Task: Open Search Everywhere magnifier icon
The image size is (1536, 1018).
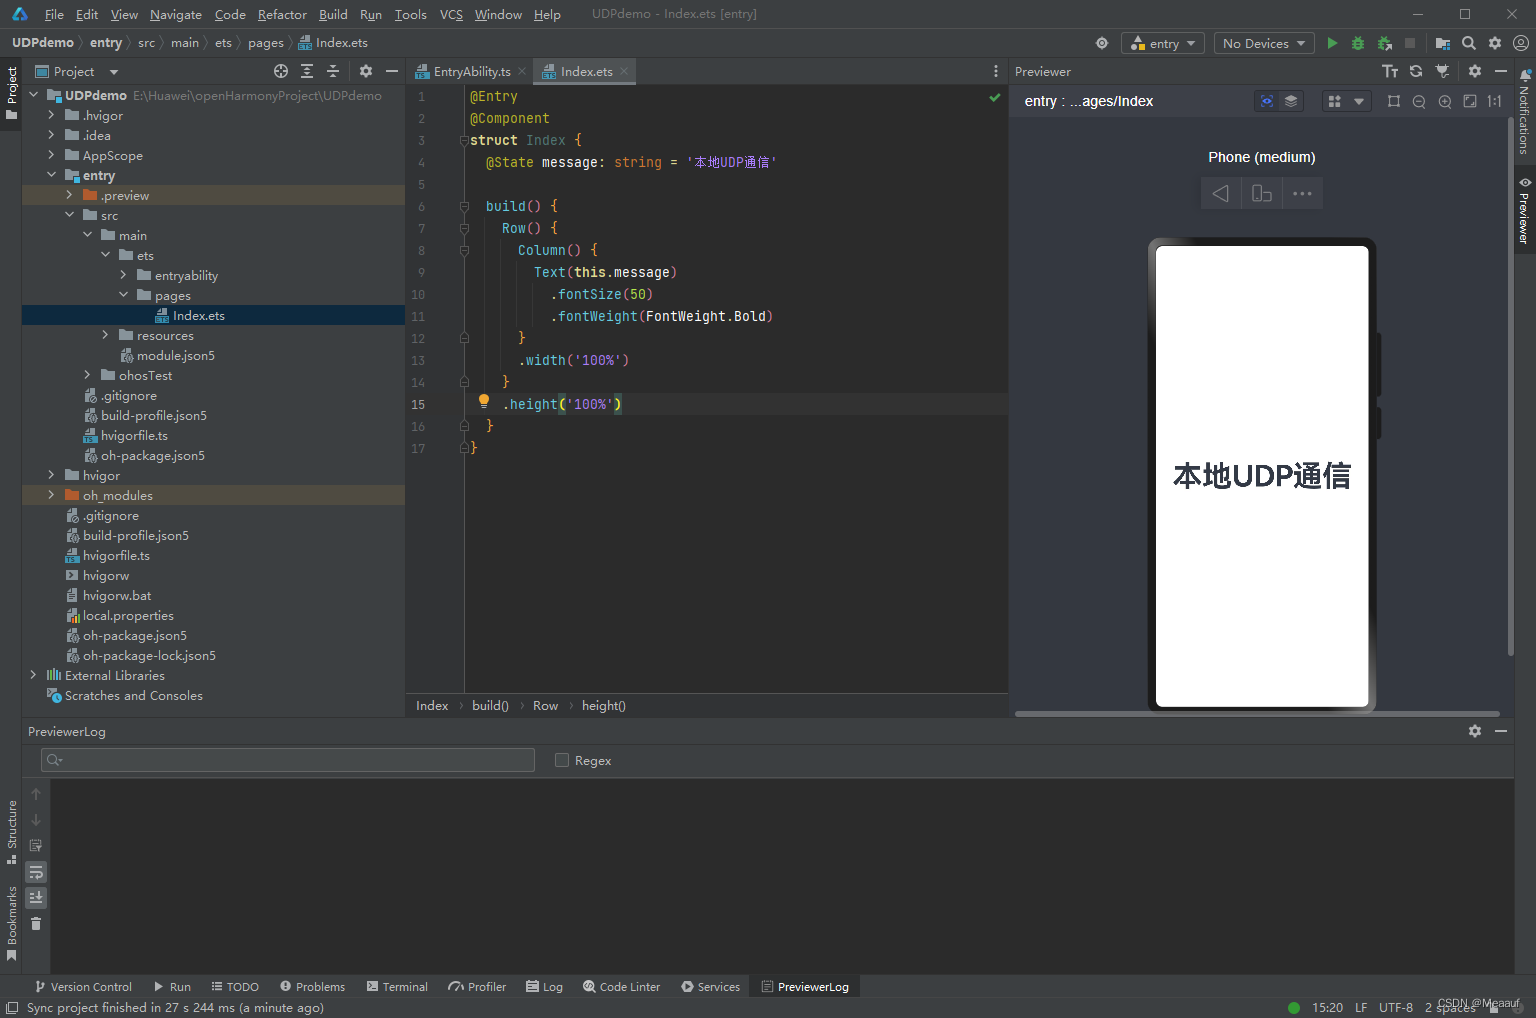Action: coord(1469,43)
